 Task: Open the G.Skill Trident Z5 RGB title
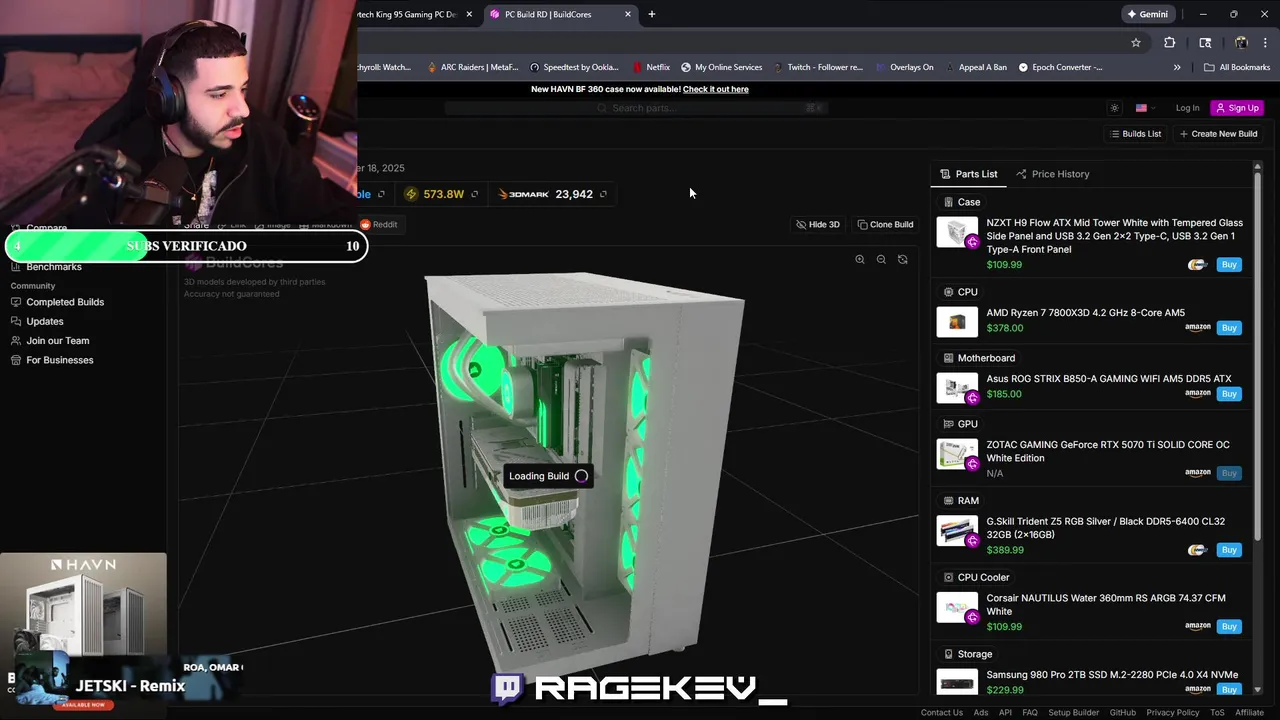(x=1105, y=528)
